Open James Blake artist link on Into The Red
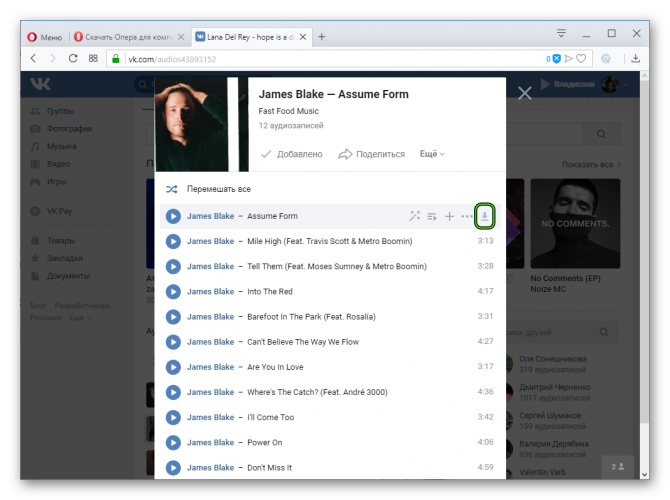Viewport: 670px width, 500px height. 210,291
